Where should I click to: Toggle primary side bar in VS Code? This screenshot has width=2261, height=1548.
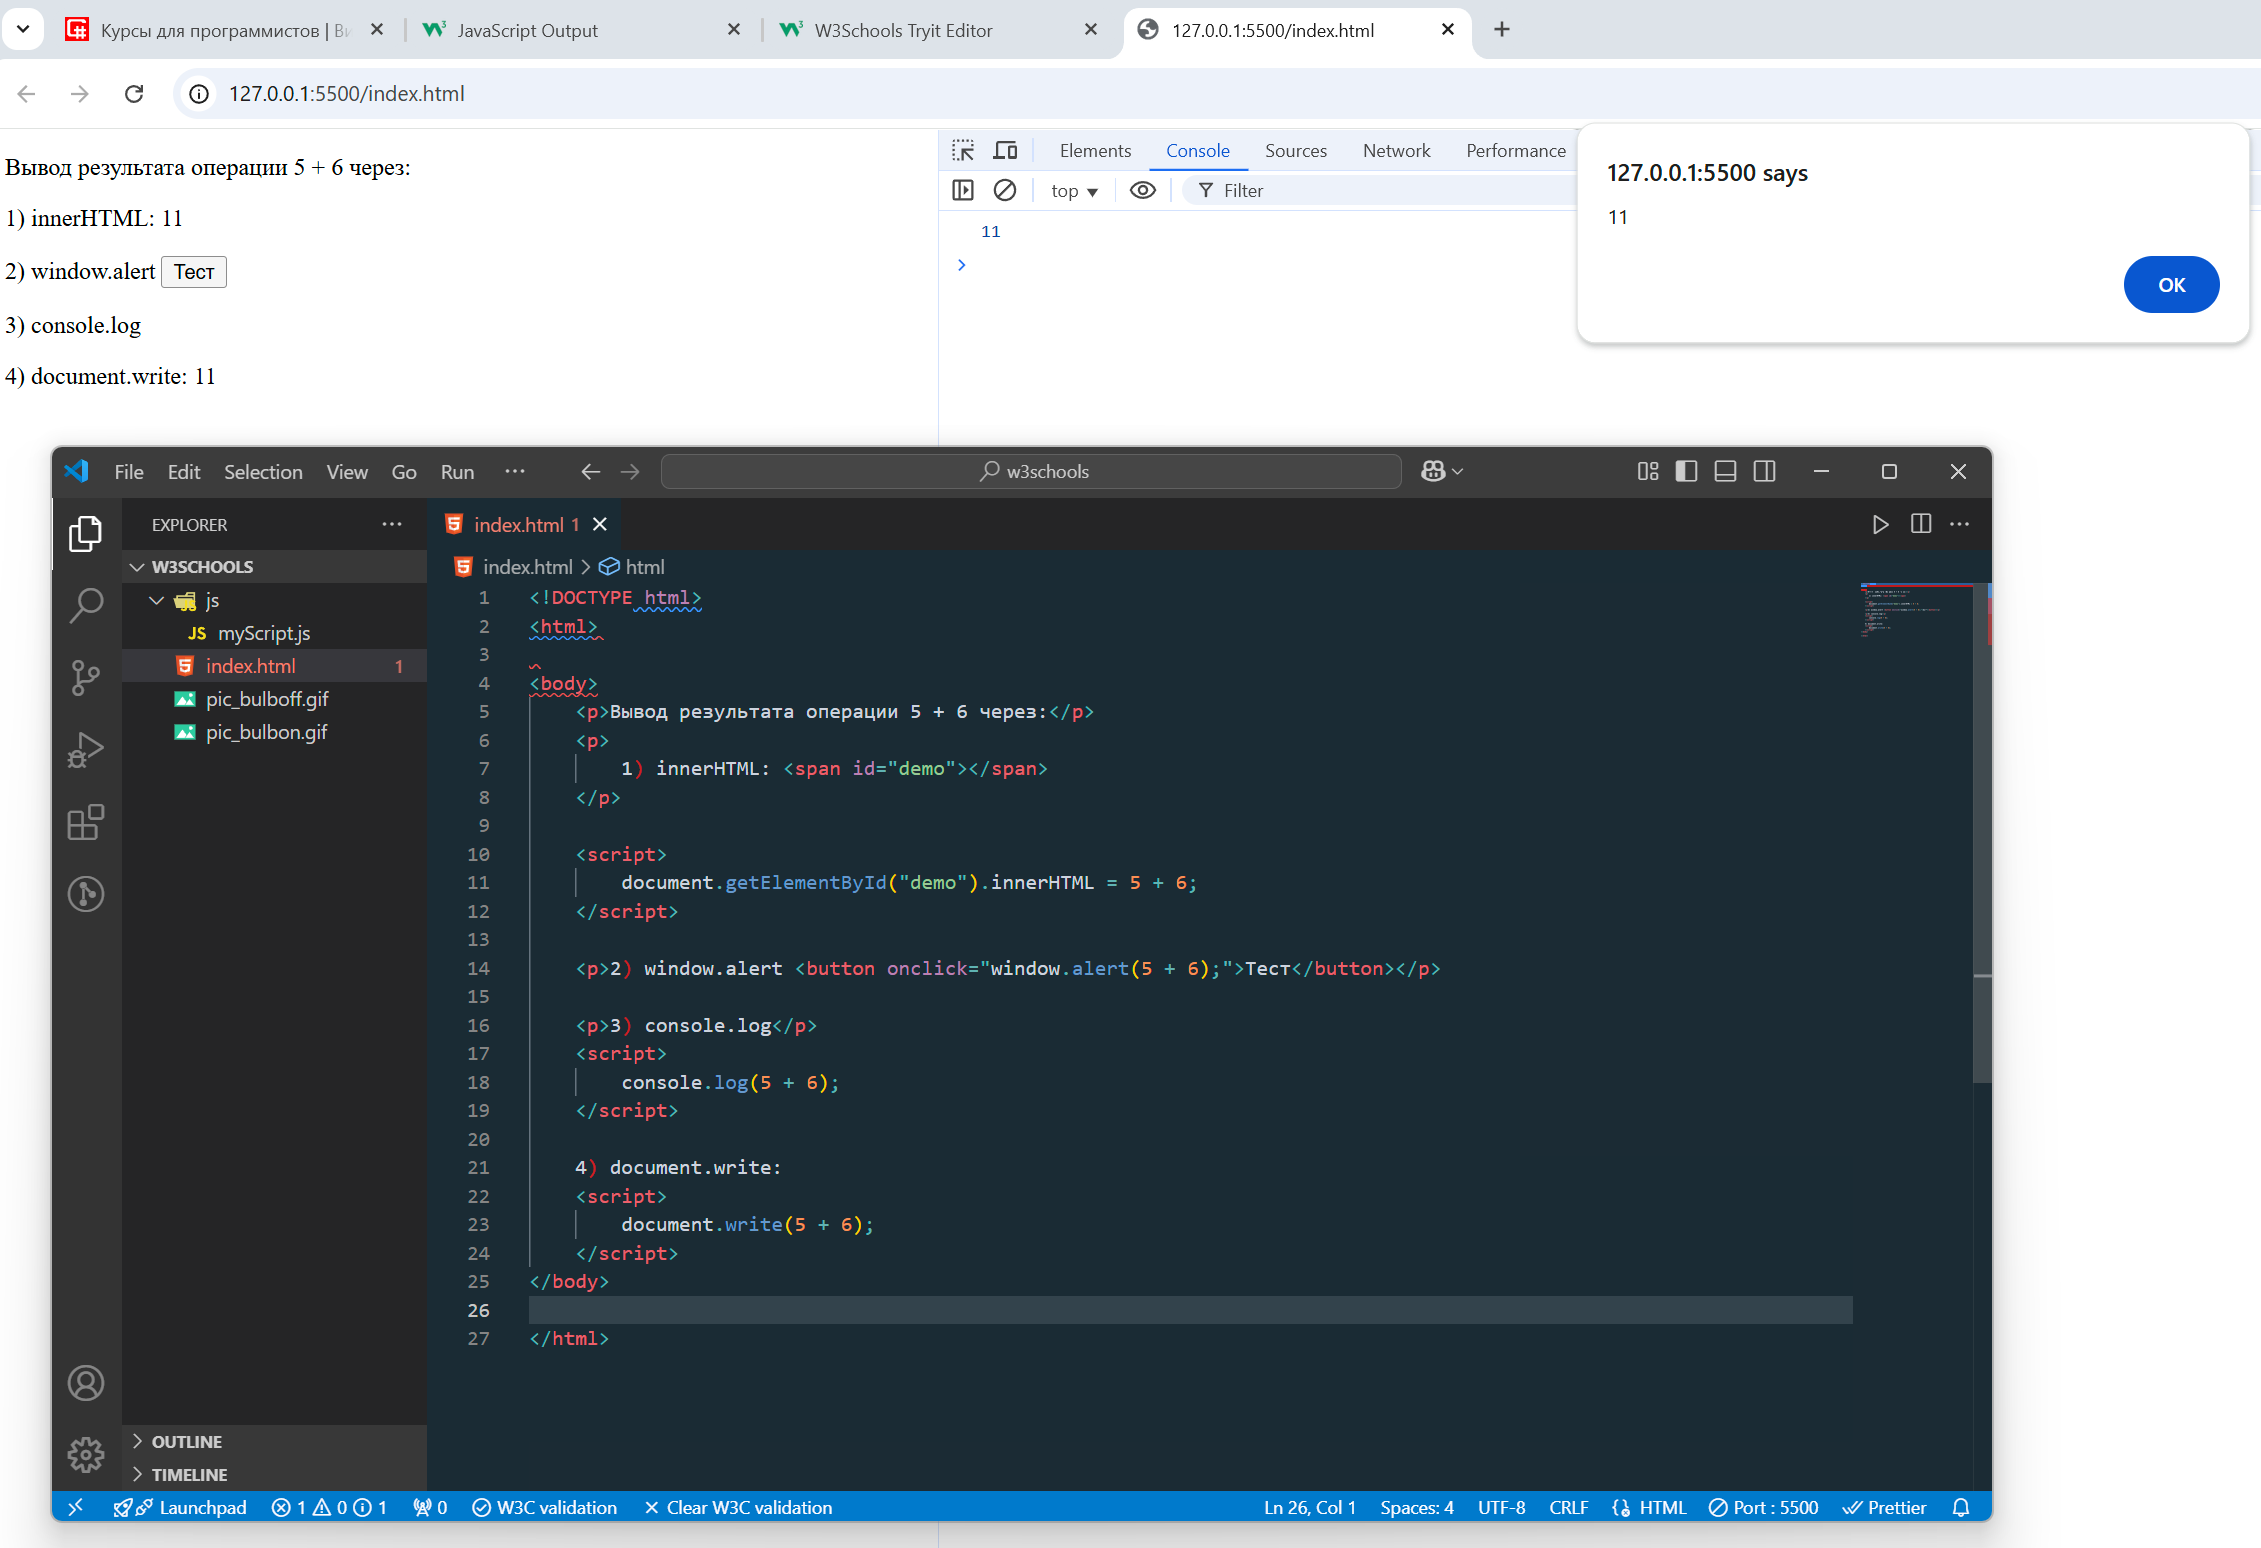click(1686, 471)
